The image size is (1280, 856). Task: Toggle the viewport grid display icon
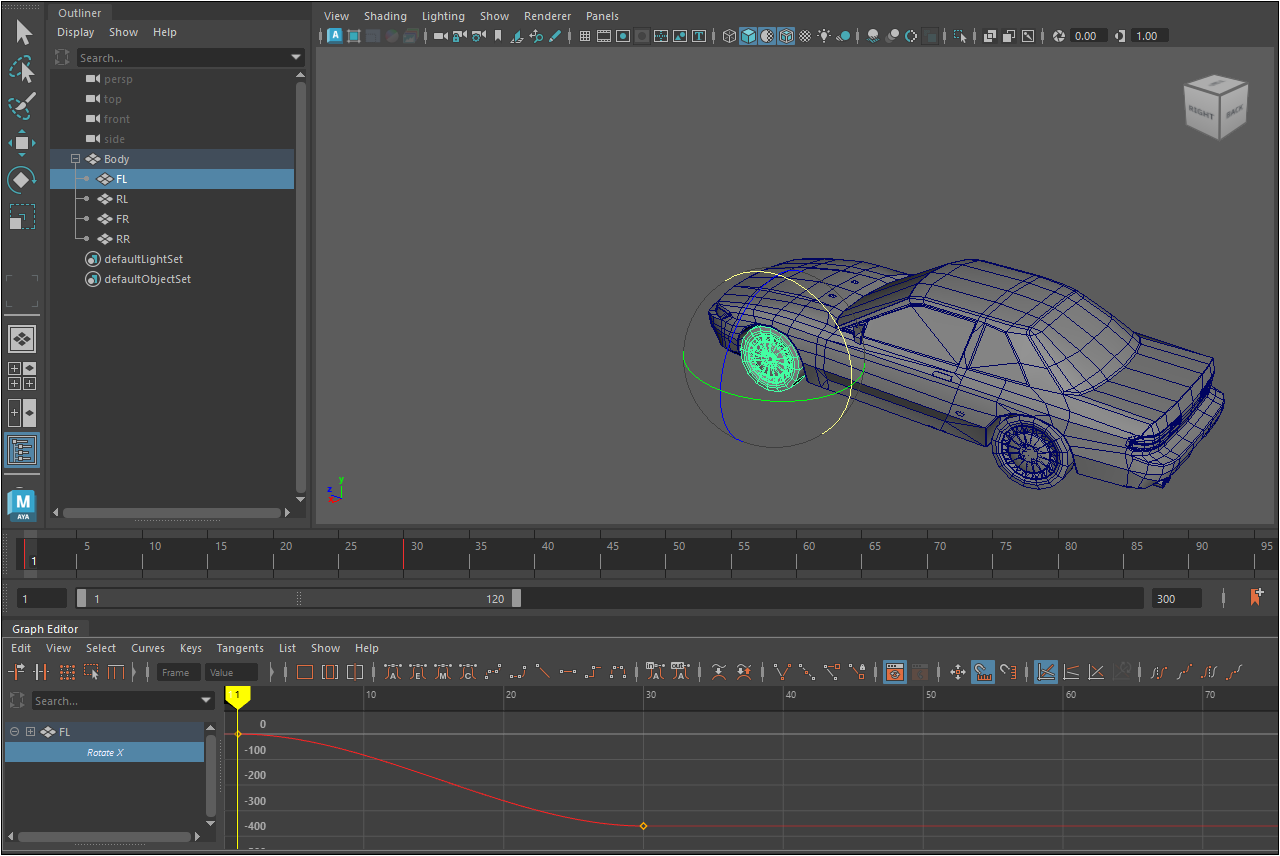point(585,36)
